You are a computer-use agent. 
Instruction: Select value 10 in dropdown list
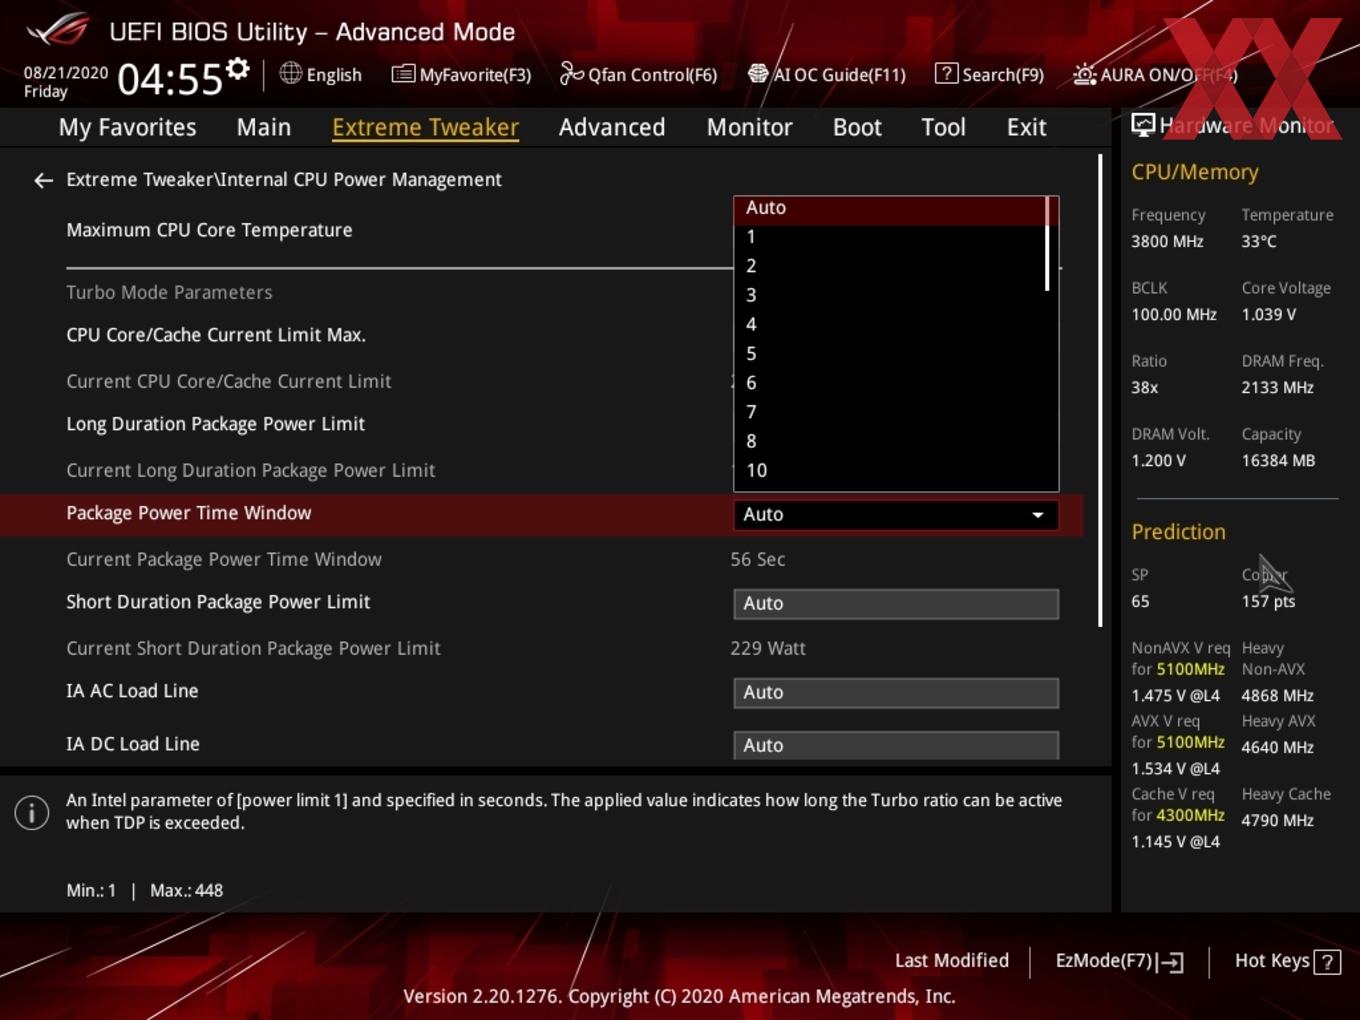pyautogui.click(x=890, y=470)
